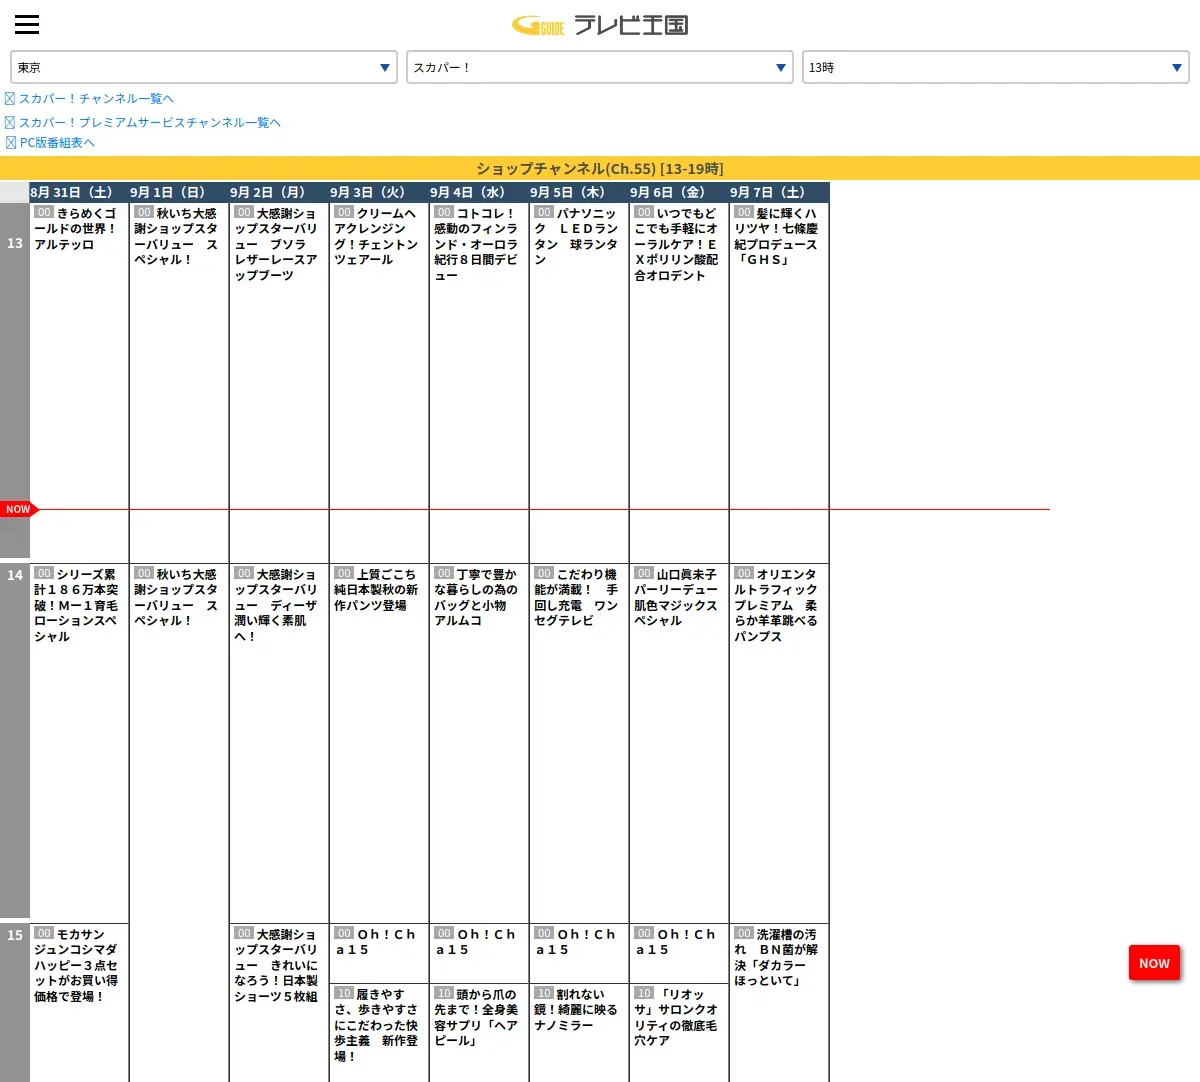The image size is (1200, 1082).
Task: Open program シリーズ累計186万本突破！M-1育毛ローション
Action: coord(79,742)
